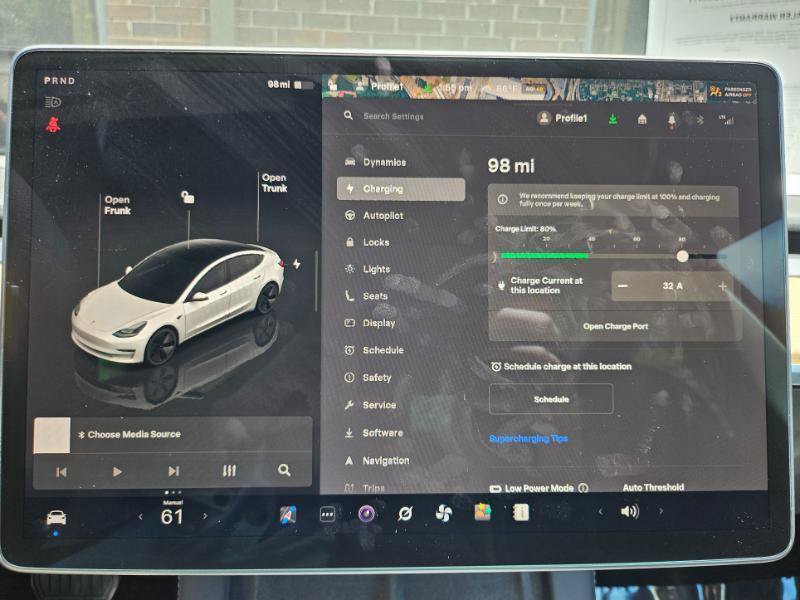
Task: Skip to previous track
Action: point(61,472)
